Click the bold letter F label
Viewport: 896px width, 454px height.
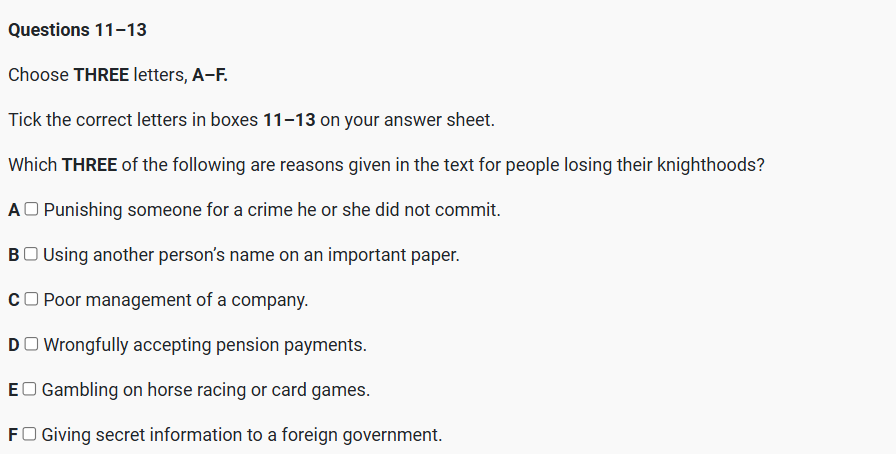pos(13,435)
